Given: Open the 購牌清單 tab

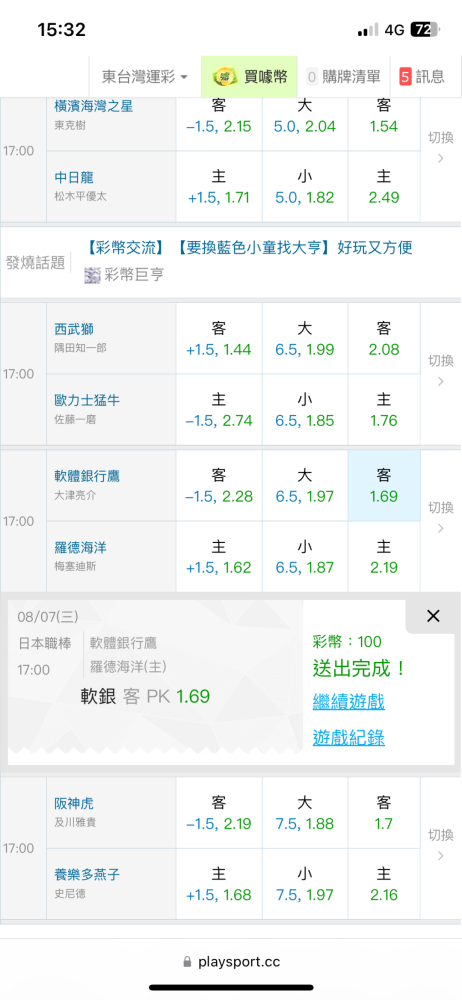Looking at the screenshot, I should pos(343,77).
